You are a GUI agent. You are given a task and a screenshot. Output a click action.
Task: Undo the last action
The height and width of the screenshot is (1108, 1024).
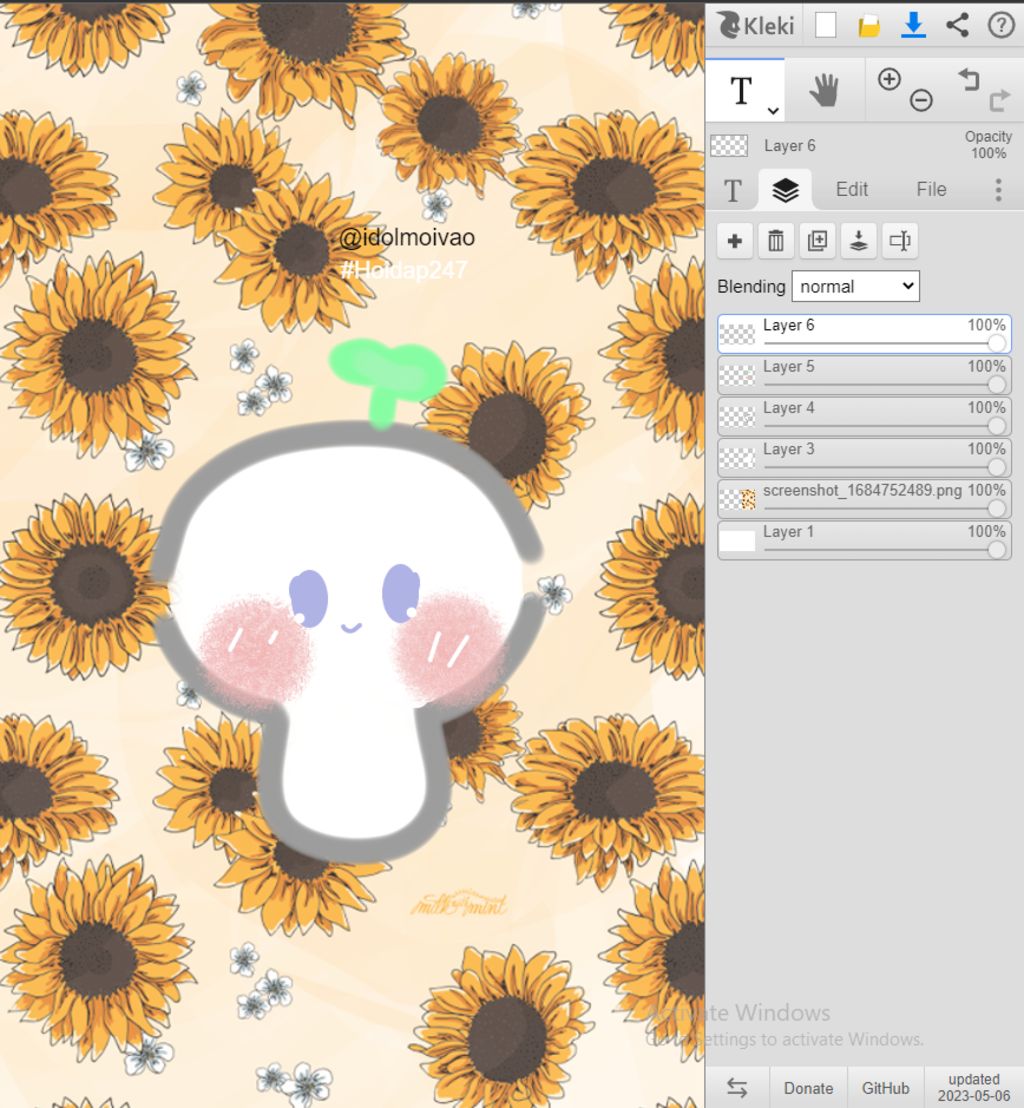[x=968, y=80]
